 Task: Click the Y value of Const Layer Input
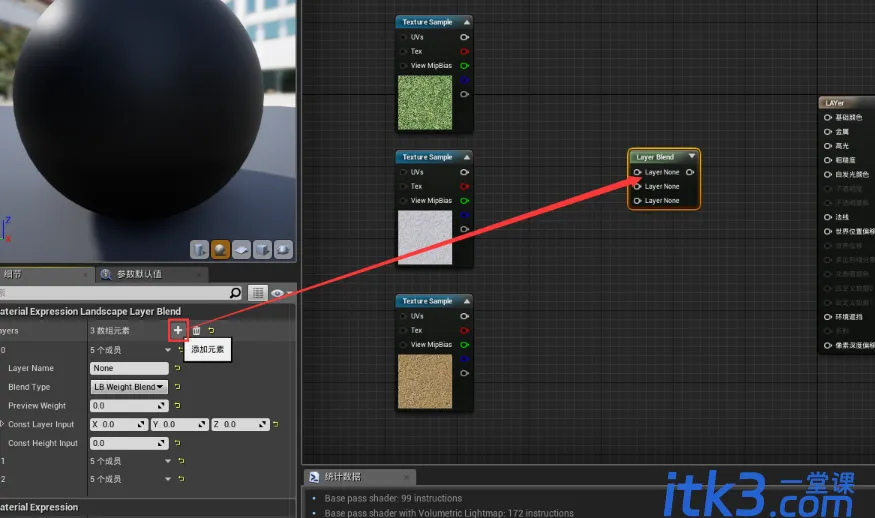pyautogui.click(x=180, y=424)
